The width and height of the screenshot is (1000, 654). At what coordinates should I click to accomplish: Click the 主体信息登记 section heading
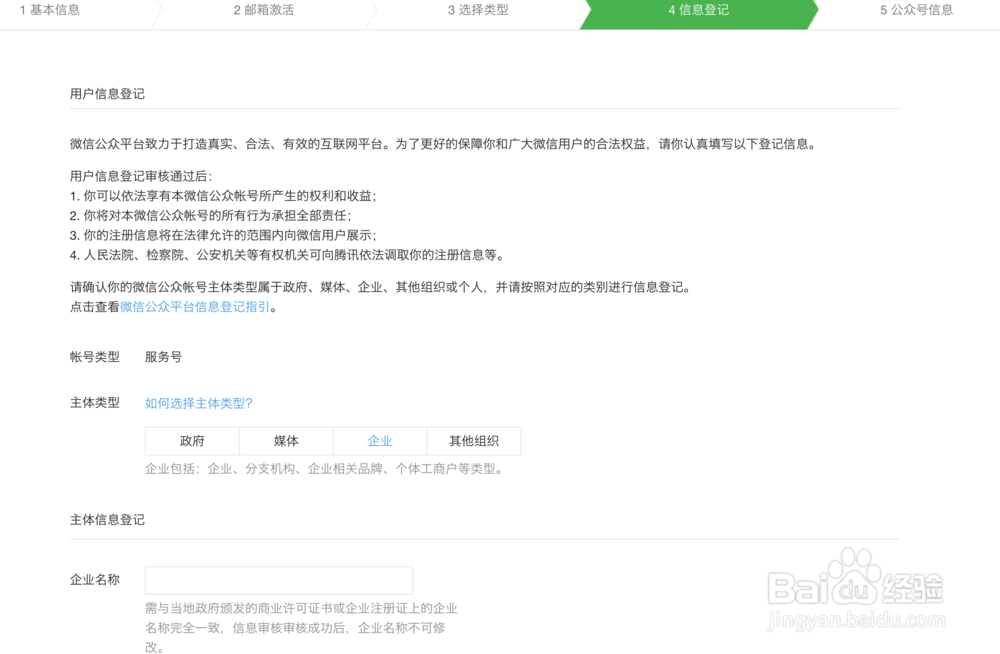(x=107, y=520)
